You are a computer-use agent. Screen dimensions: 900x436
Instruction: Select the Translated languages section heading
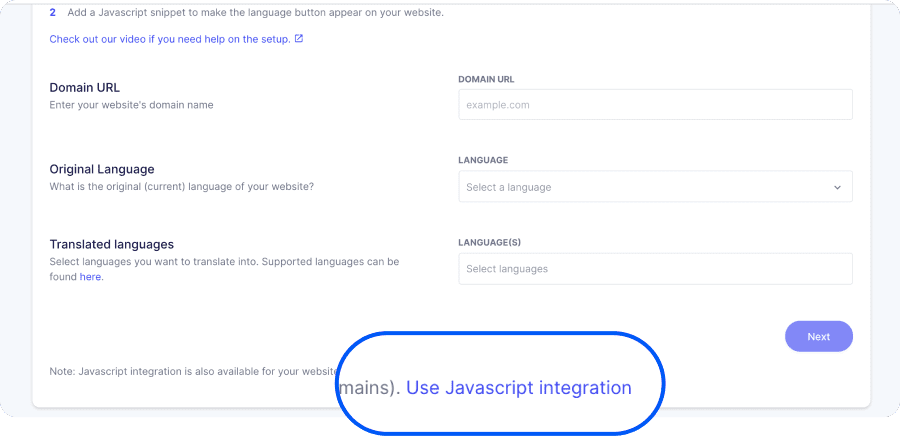(111, 244)
